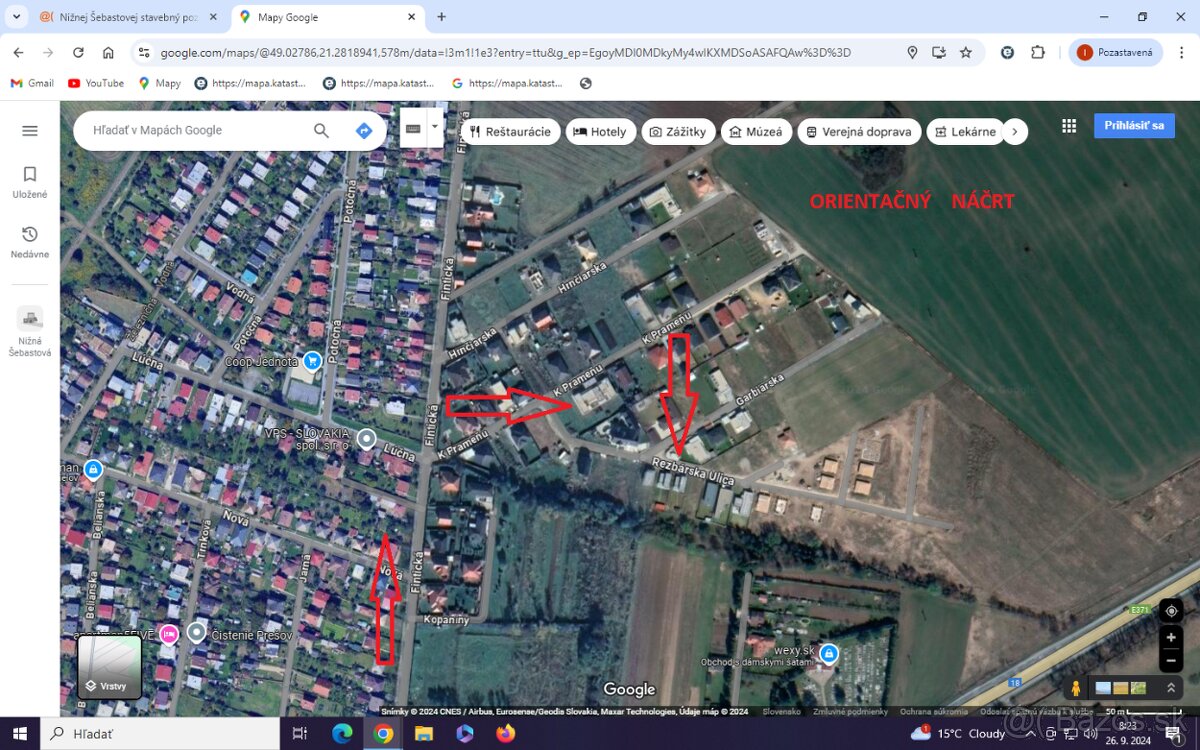The width and height of the screenshot is (1200, 750).
Task: Open the directions icon in search bar
Action: [x=363, y=130]
